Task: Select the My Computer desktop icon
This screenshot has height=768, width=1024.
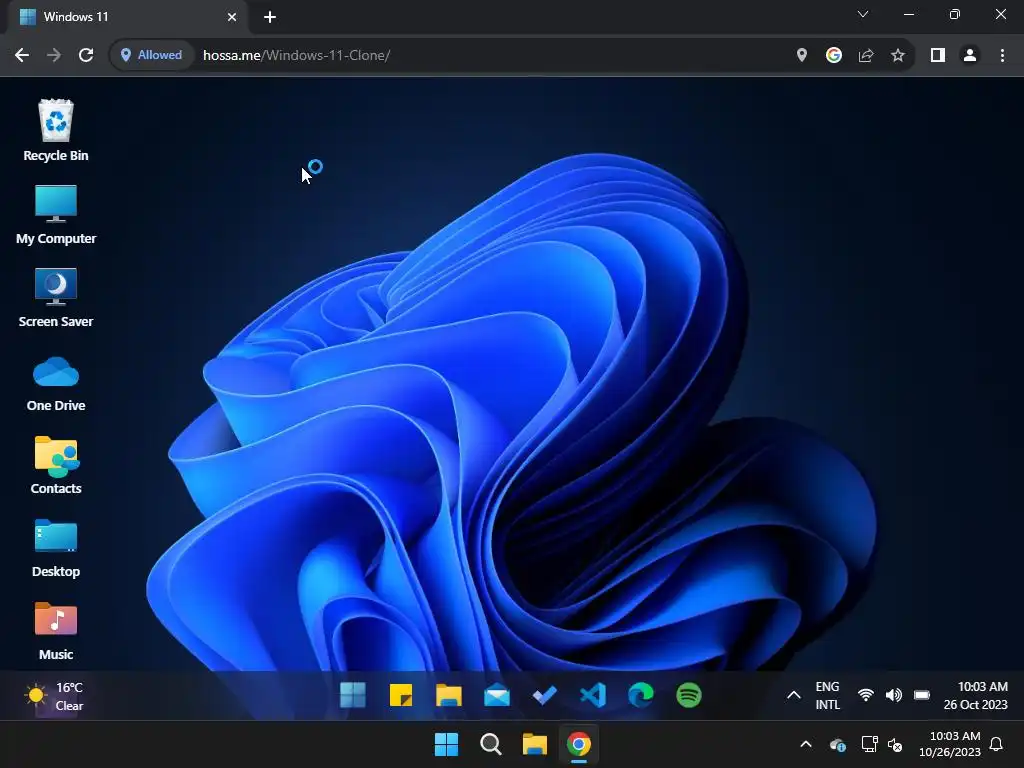Action: (x=56, y=214)
